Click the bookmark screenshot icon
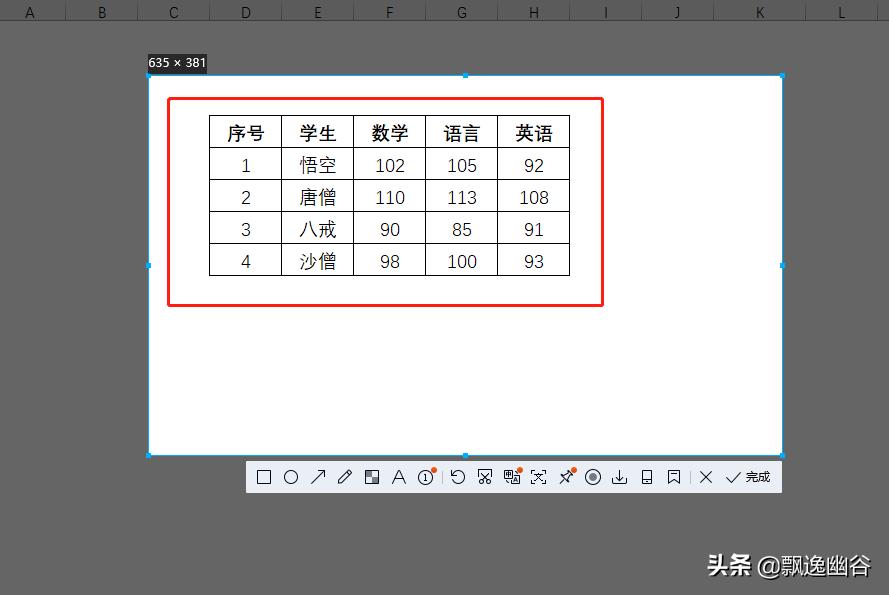Image resolution: width=889 pixels, height=595 pixels. (x=673, y=477)
